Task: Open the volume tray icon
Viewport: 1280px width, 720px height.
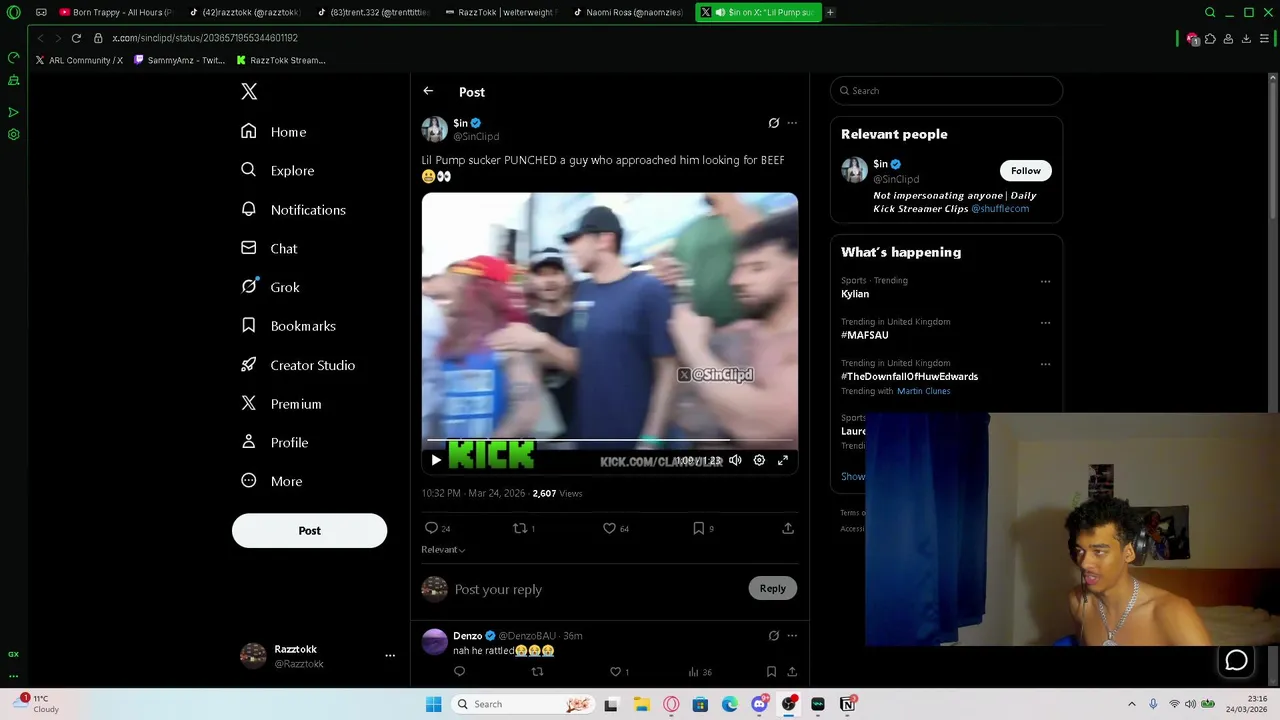Action: (1192, 704)
